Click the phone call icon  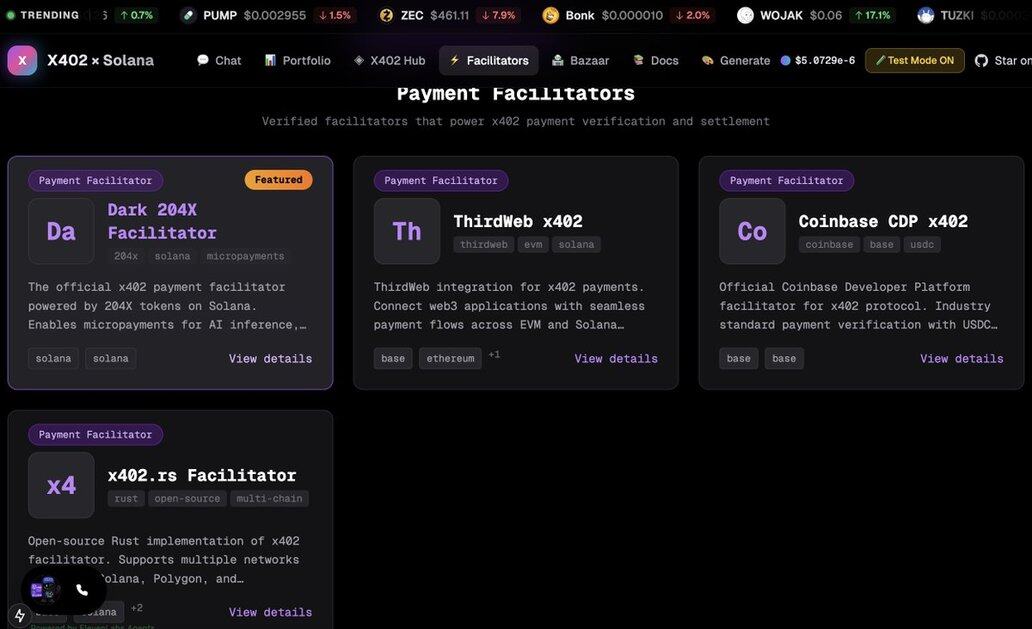click(82, 590)
